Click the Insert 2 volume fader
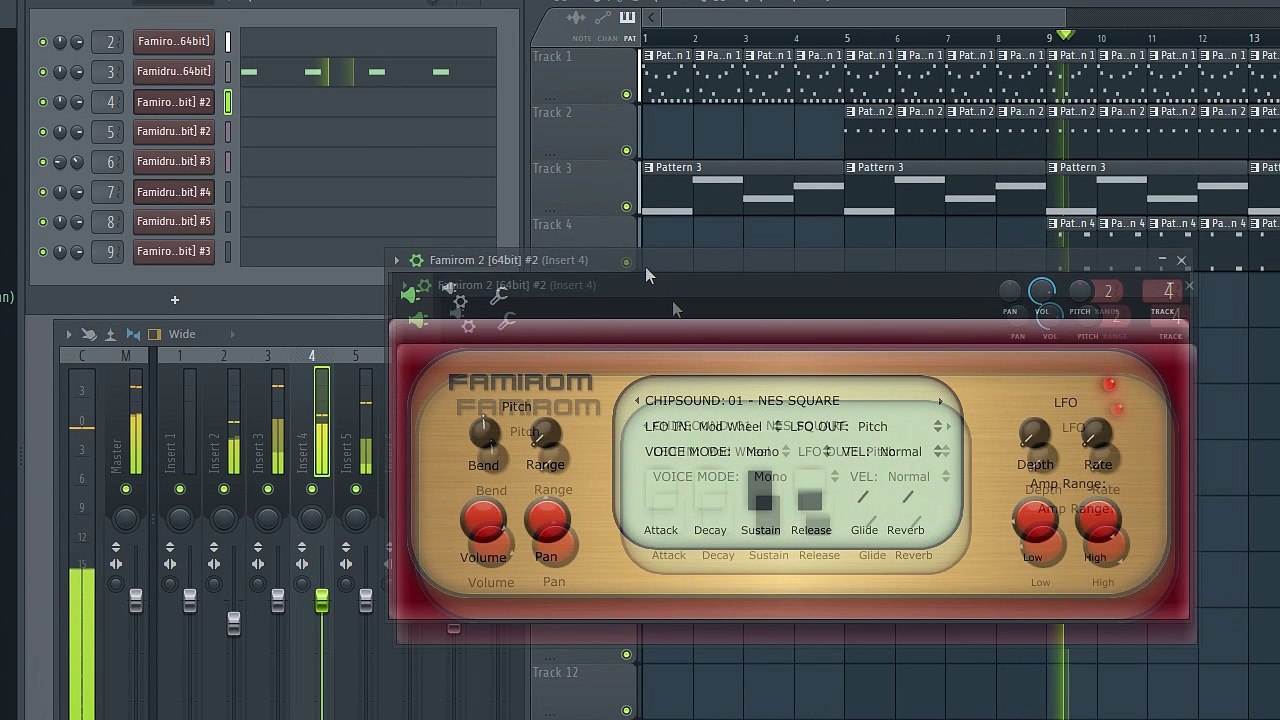Image resolution: width=1280 pixels, height=720 pixels. pyautogui.click(x=234, y=623)
